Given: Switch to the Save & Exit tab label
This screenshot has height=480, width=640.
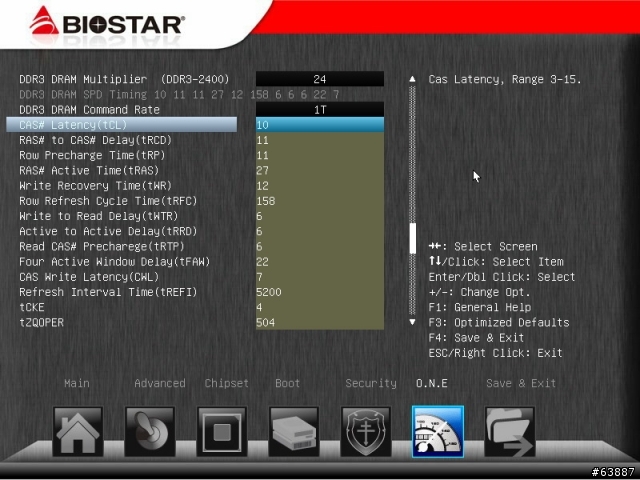Looking at the screenshot, I should (x=521, y=383).
